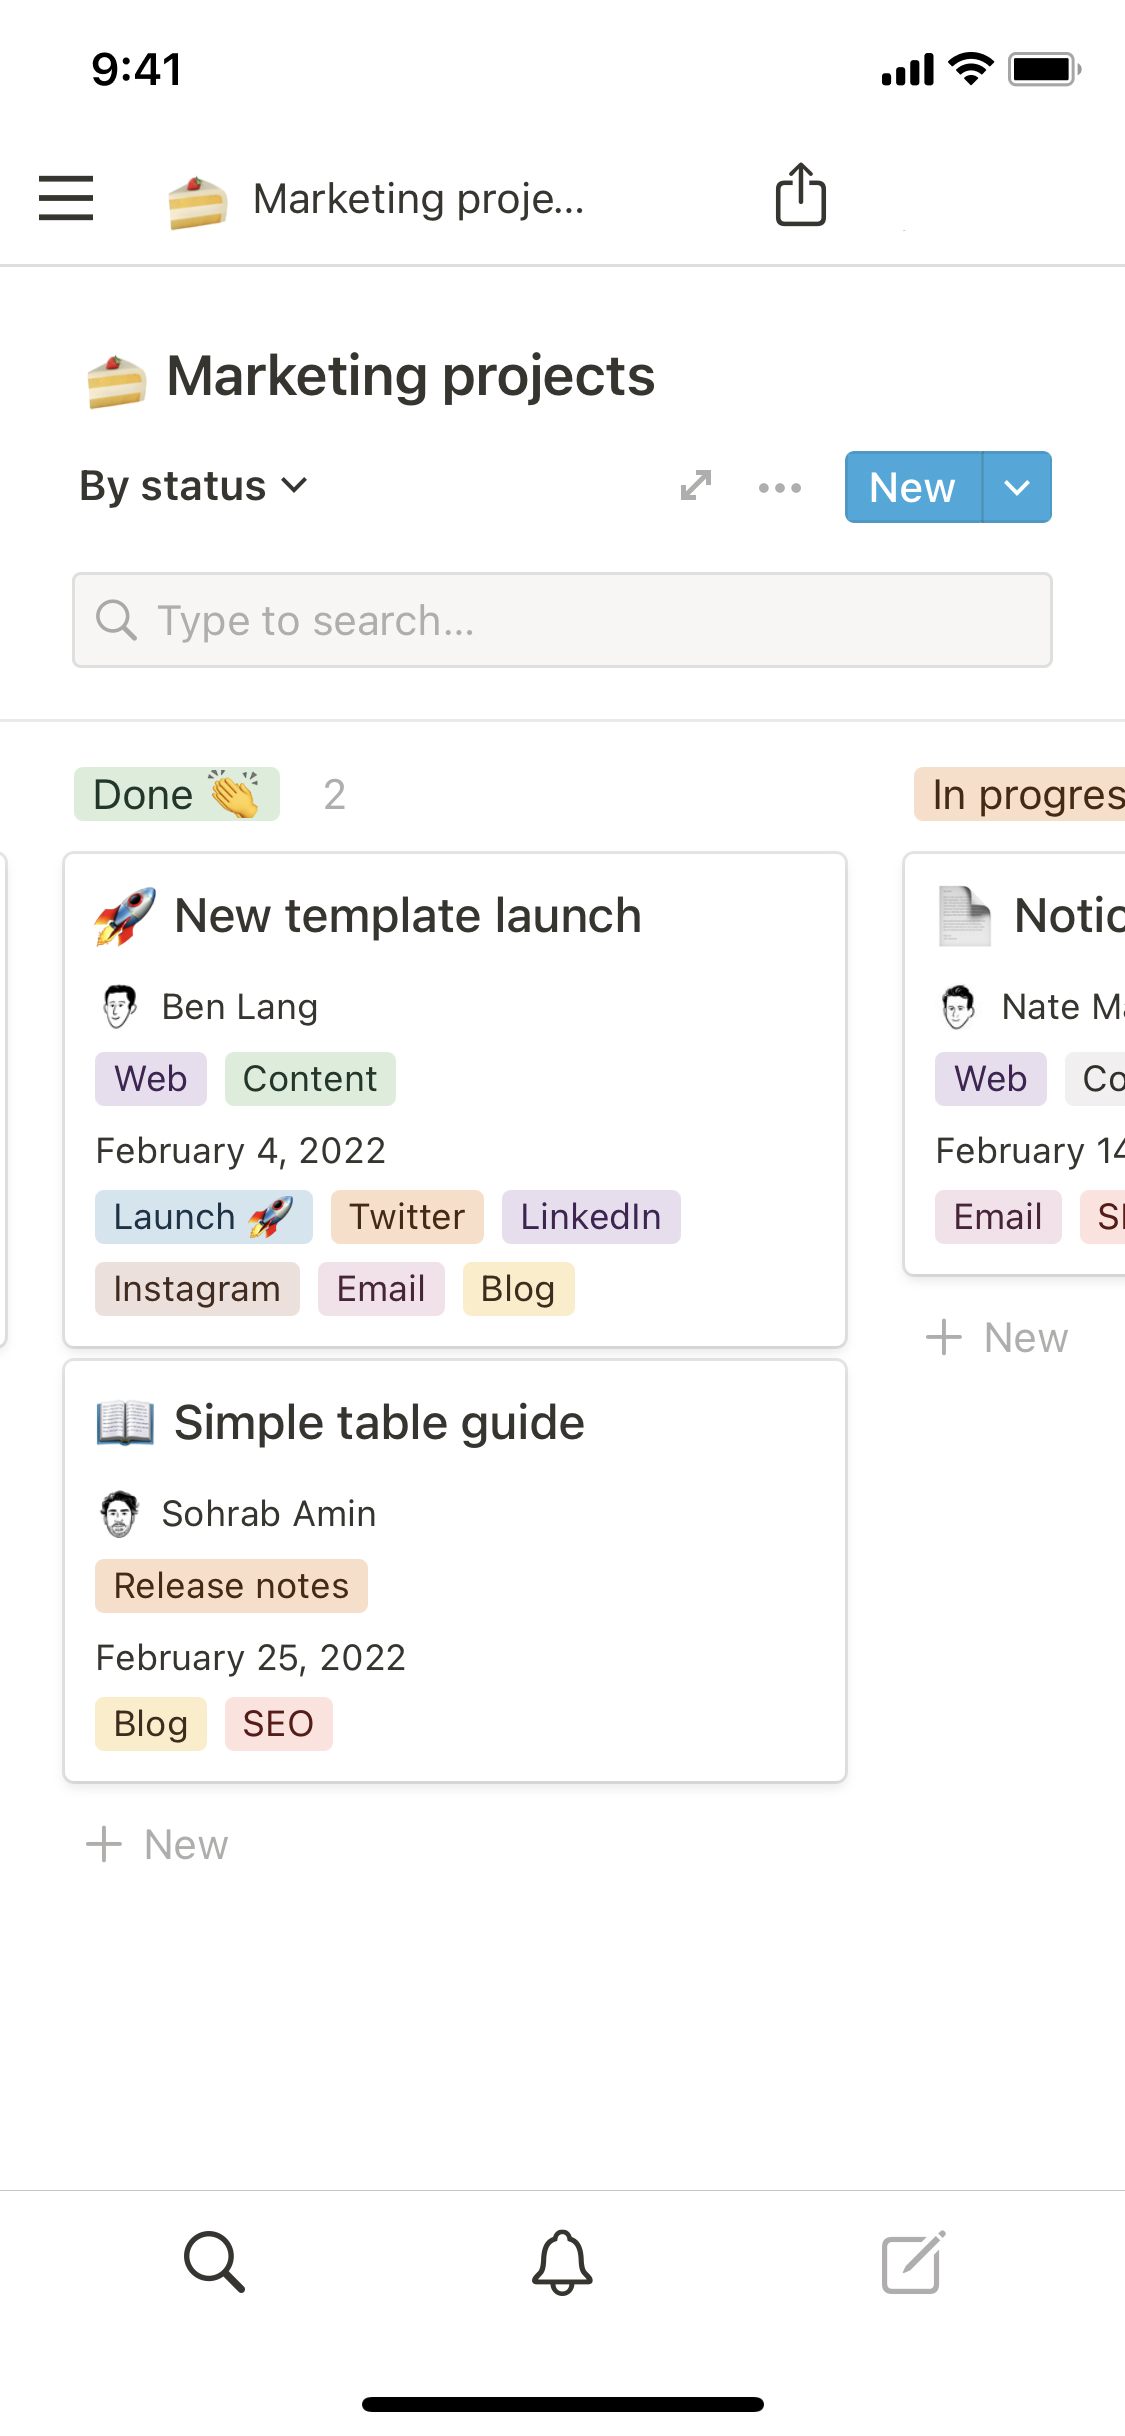Tap the rocket icon on New template launch
This screenshot has width=1125, height=2436.
125,916
